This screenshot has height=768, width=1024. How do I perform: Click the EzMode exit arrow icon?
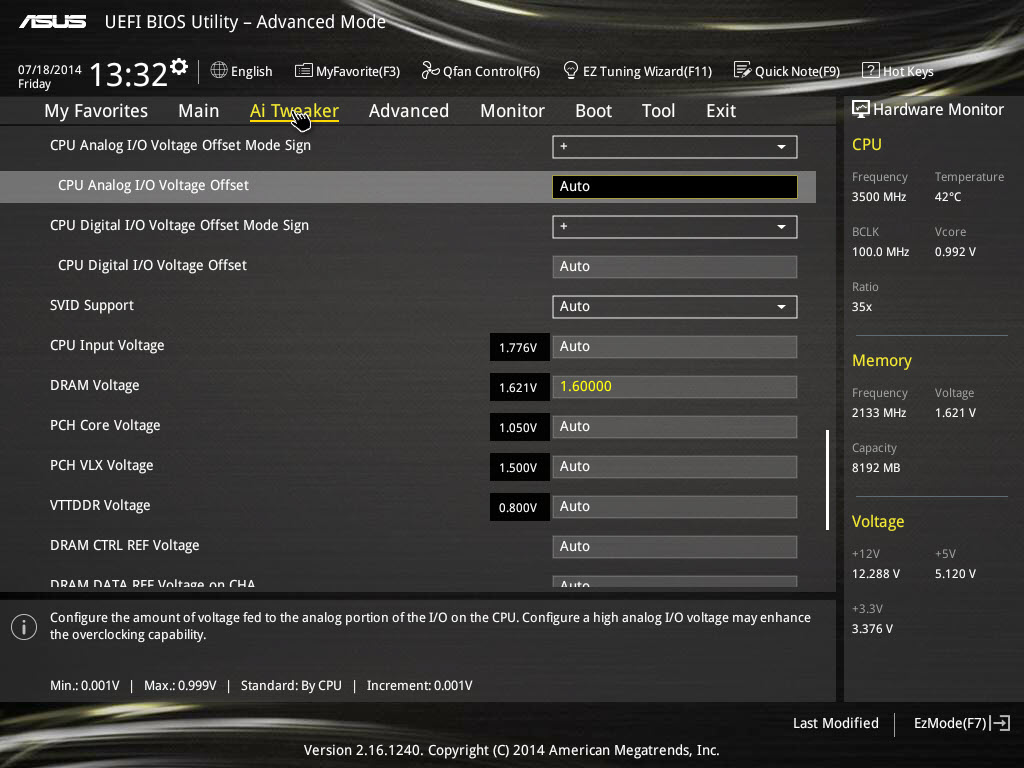click(1000, 723)
